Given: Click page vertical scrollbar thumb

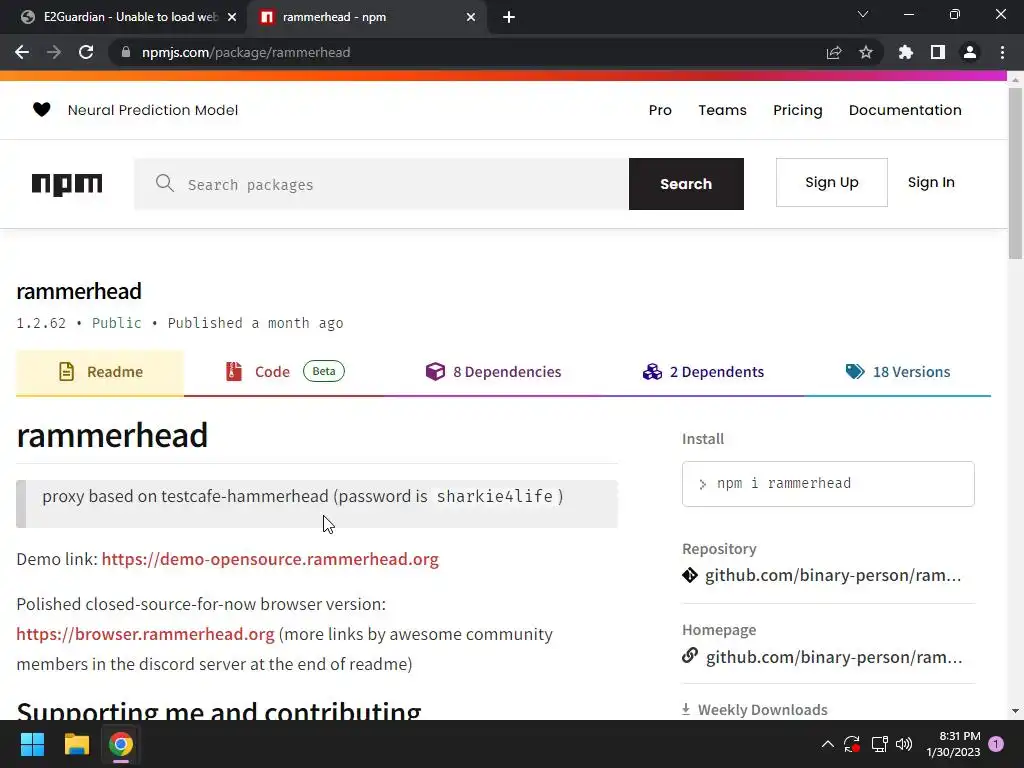Looking at the screenshot, I should pos(1015,173).
